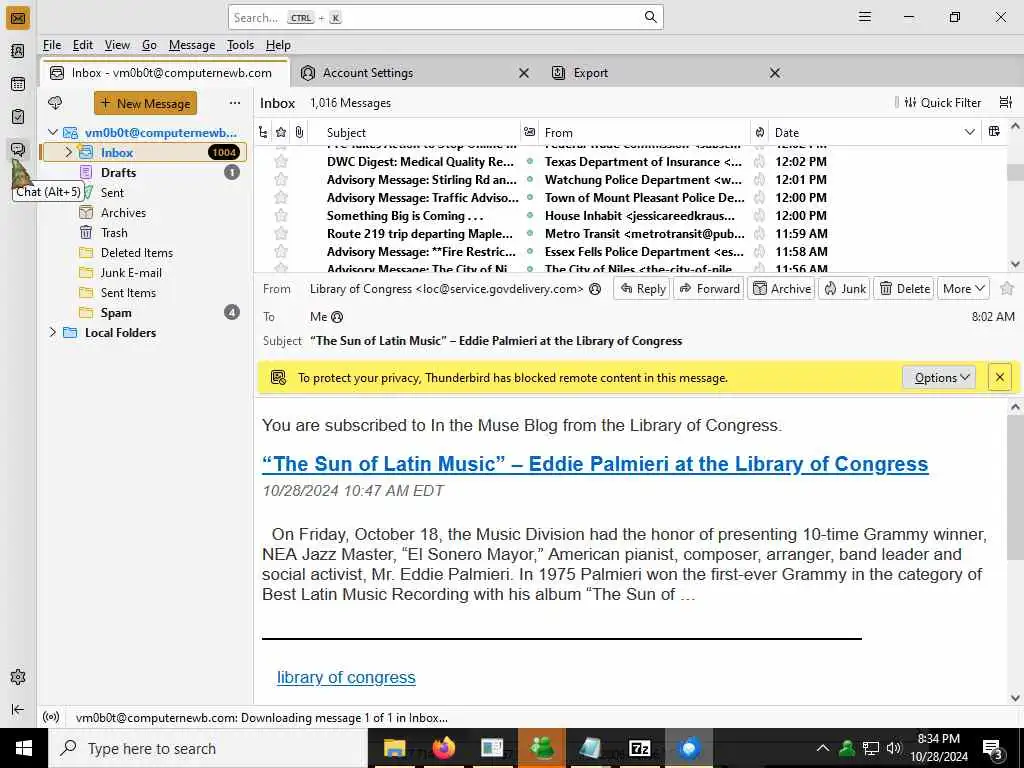The image size is (1024, 768).
Task: Sort by starred column header
Action: [281, 132]
